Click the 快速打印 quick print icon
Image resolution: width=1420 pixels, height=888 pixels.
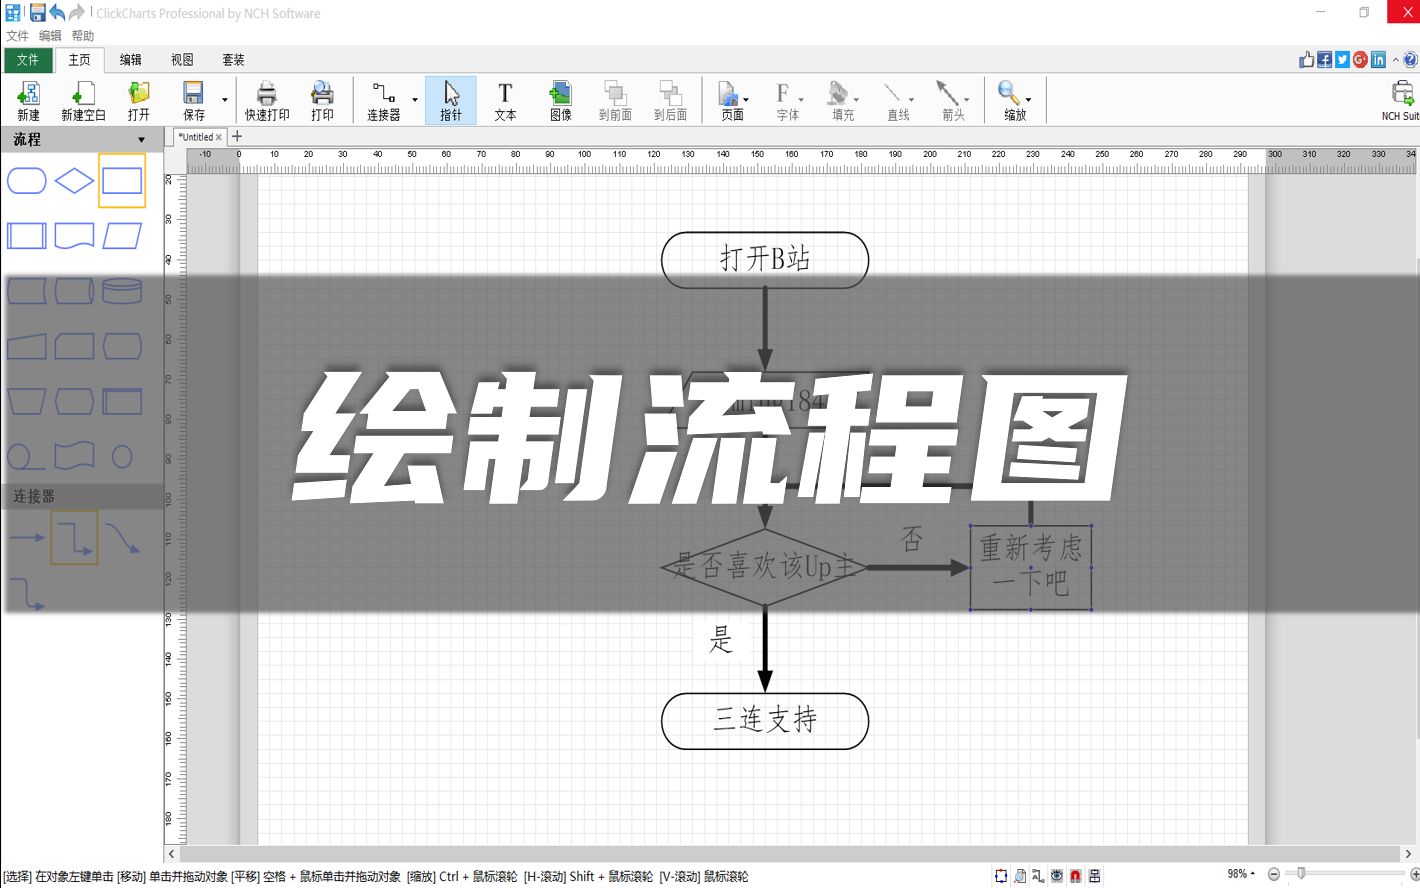pos(267,93)
